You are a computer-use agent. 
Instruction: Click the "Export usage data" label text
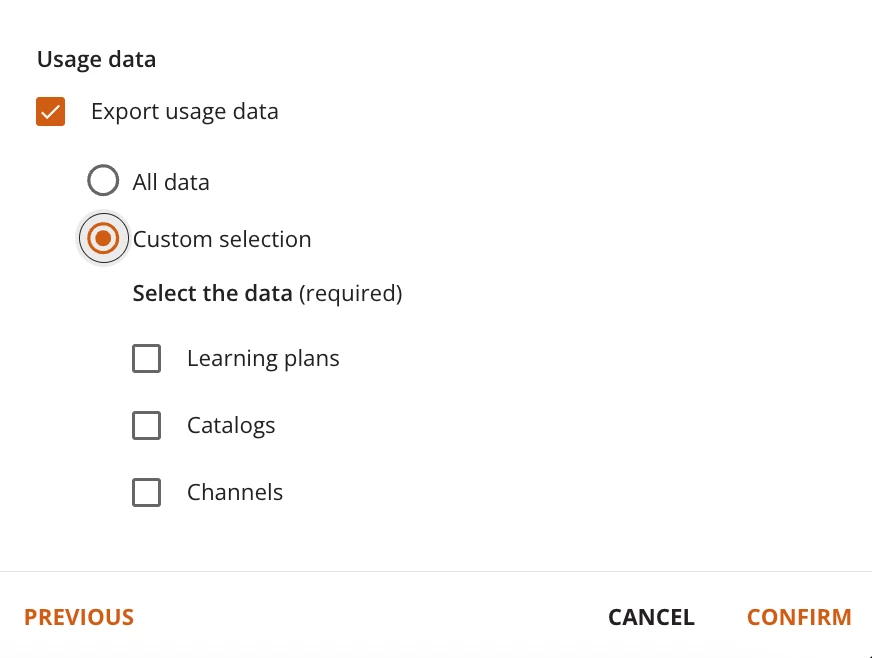[184, 111]
